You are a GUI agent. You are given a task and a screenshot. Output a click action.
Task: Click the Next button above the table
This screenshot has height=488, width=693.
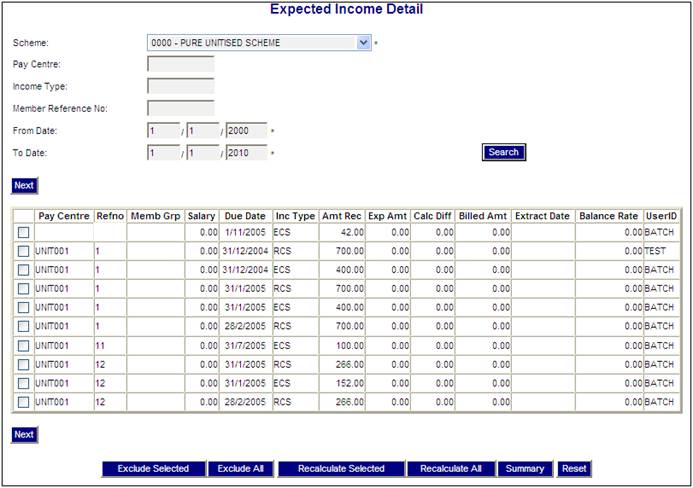(x=24, y=186)
